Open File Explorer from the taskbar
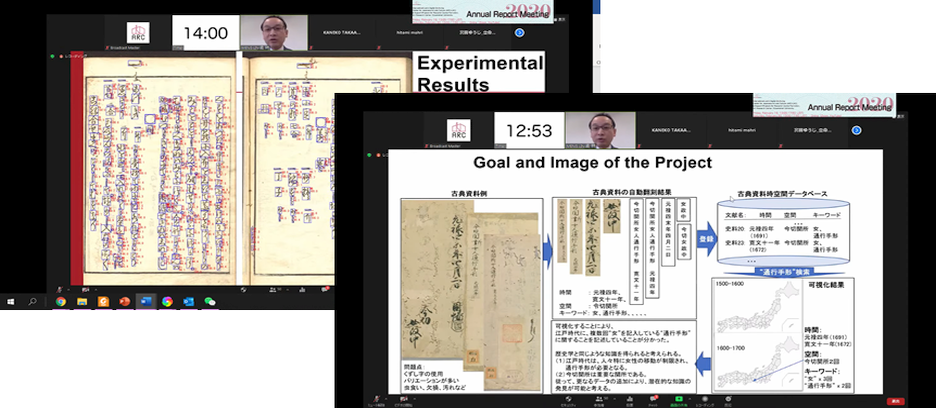Screen dimensions: 936x408 [x=82, y=302]
